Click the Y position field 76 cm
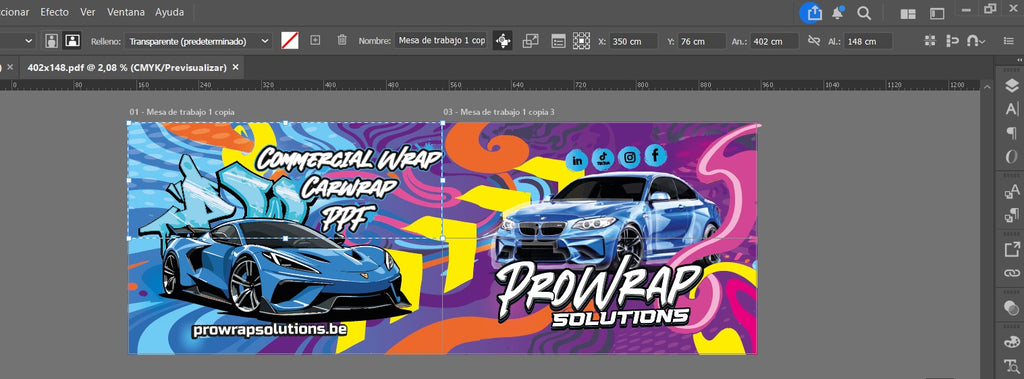Viewport: 1024px width, 379px height. pyautogui.click(x=702, y=41)
